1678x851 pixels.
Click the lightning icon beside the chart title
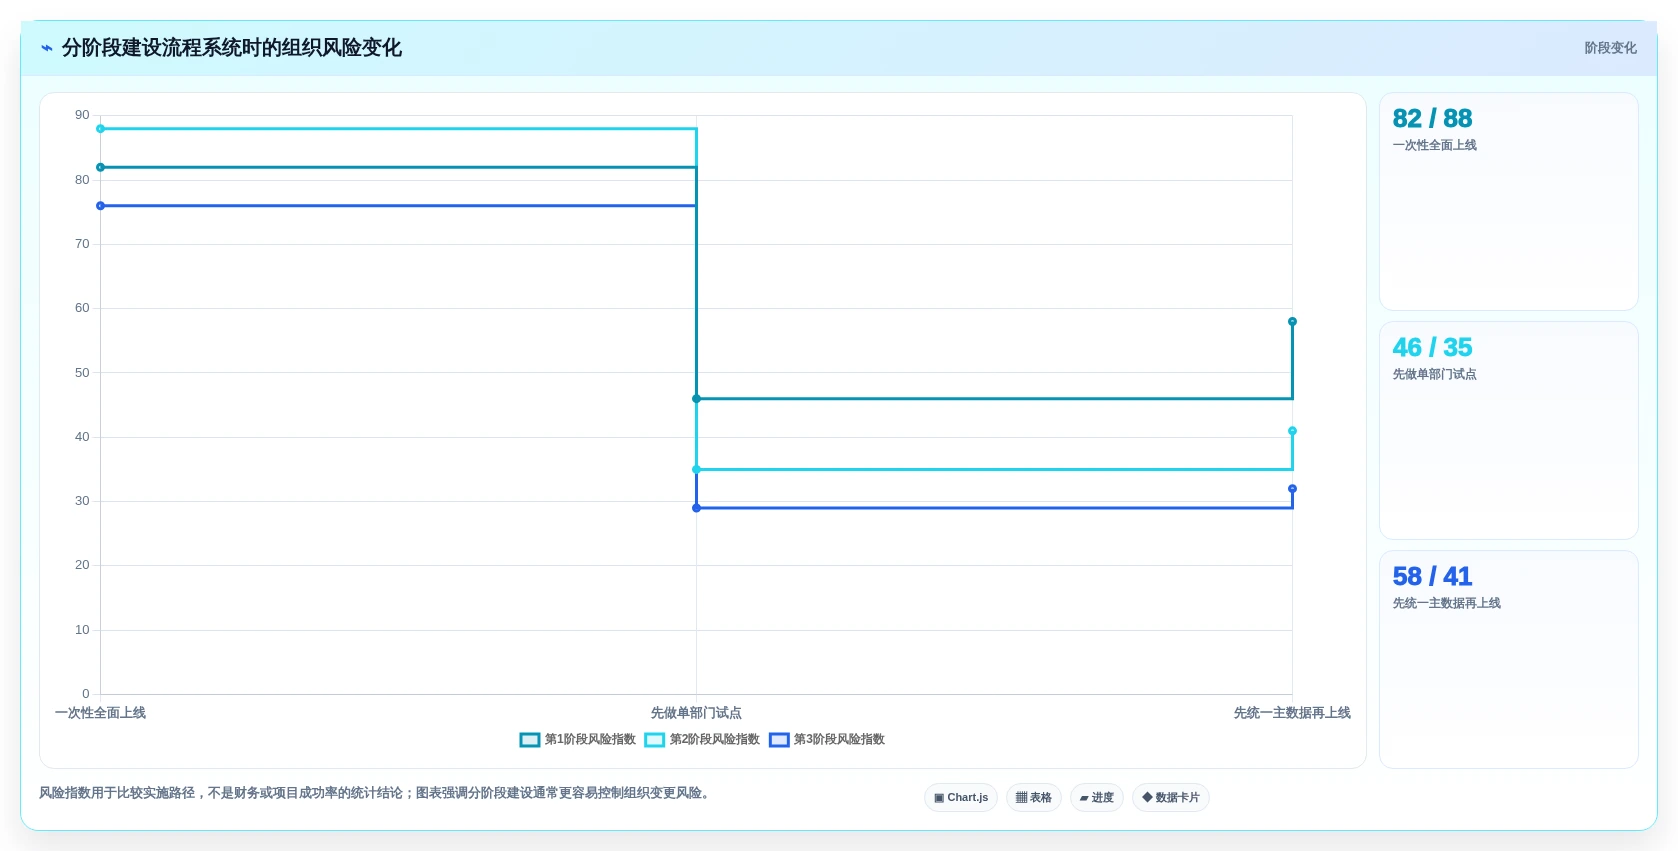click(x=46, y=48)
